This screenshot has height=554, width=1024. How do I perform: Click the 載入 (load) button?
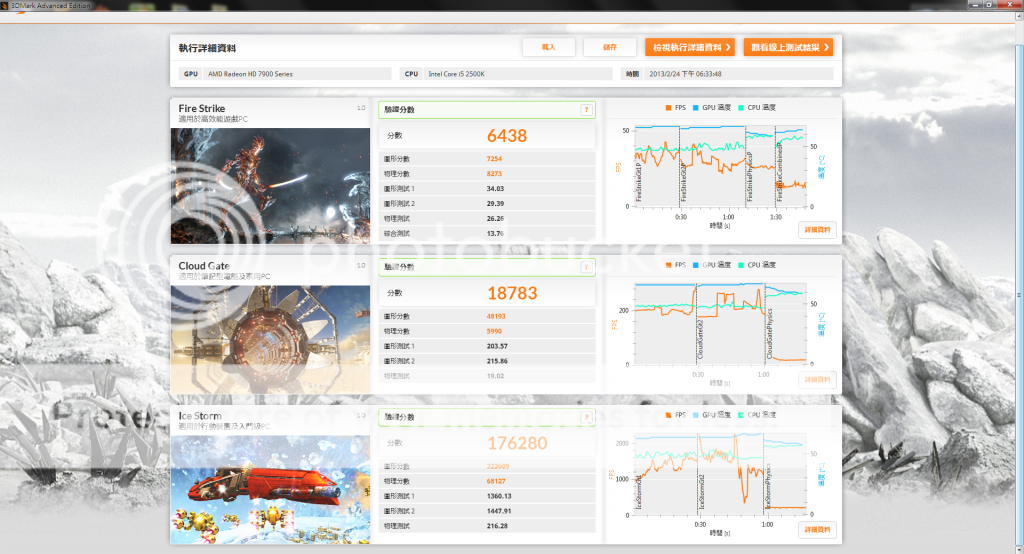[549, 47]
